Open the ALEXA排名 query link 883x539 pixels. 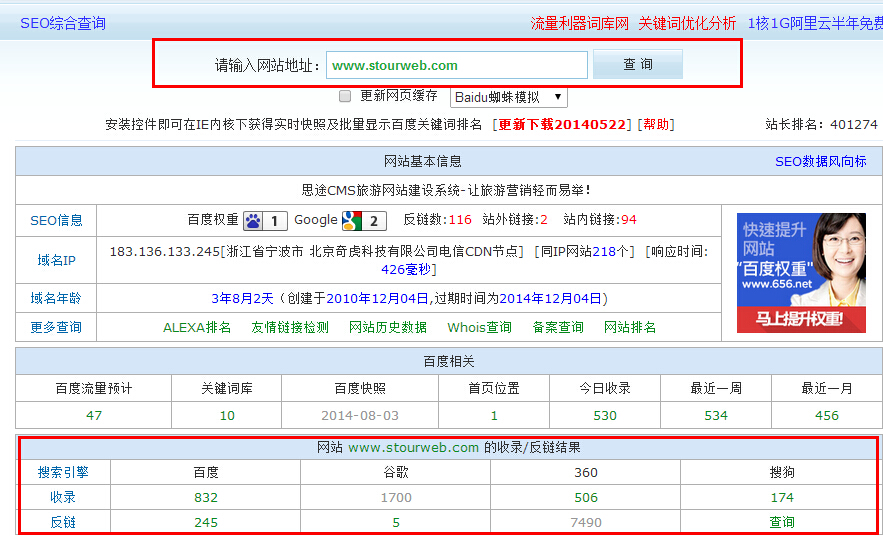click(x=197, y=327)
